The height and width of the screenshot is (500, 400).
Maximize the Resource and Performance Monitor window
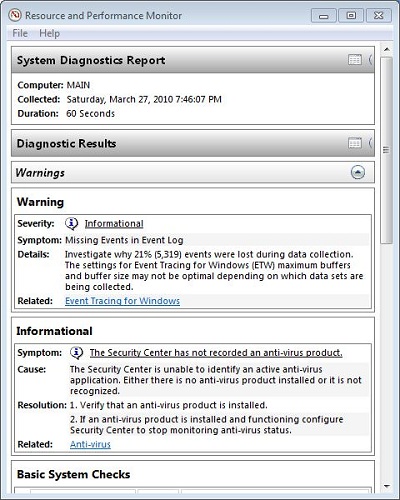(x=351, y=16)
